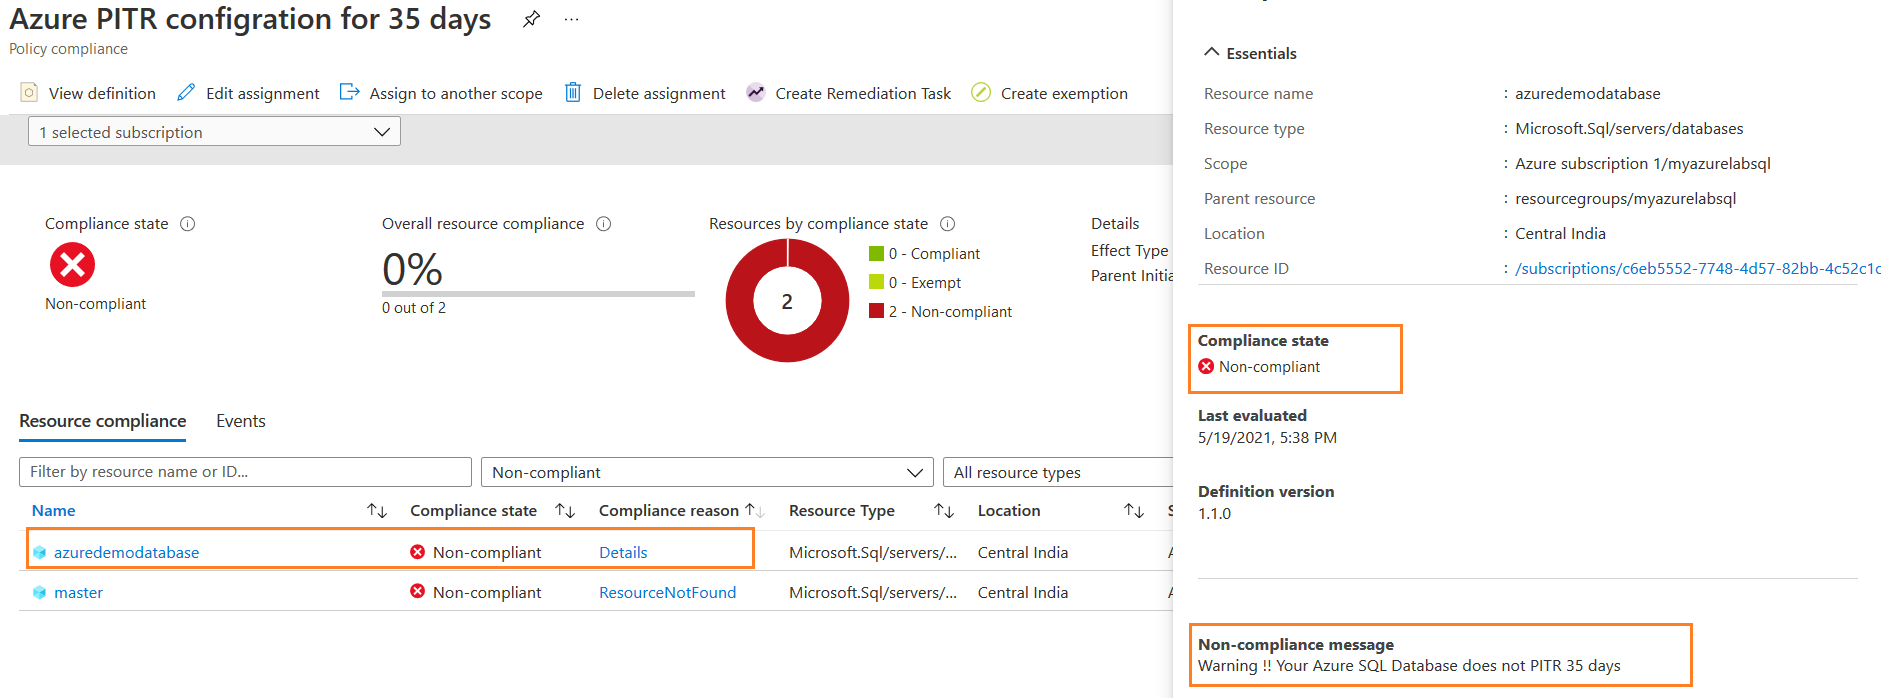The height and width of the screenshot is (698, 1881).
Task: Open the selected subscription dropdown
Action: click(214, 132)
